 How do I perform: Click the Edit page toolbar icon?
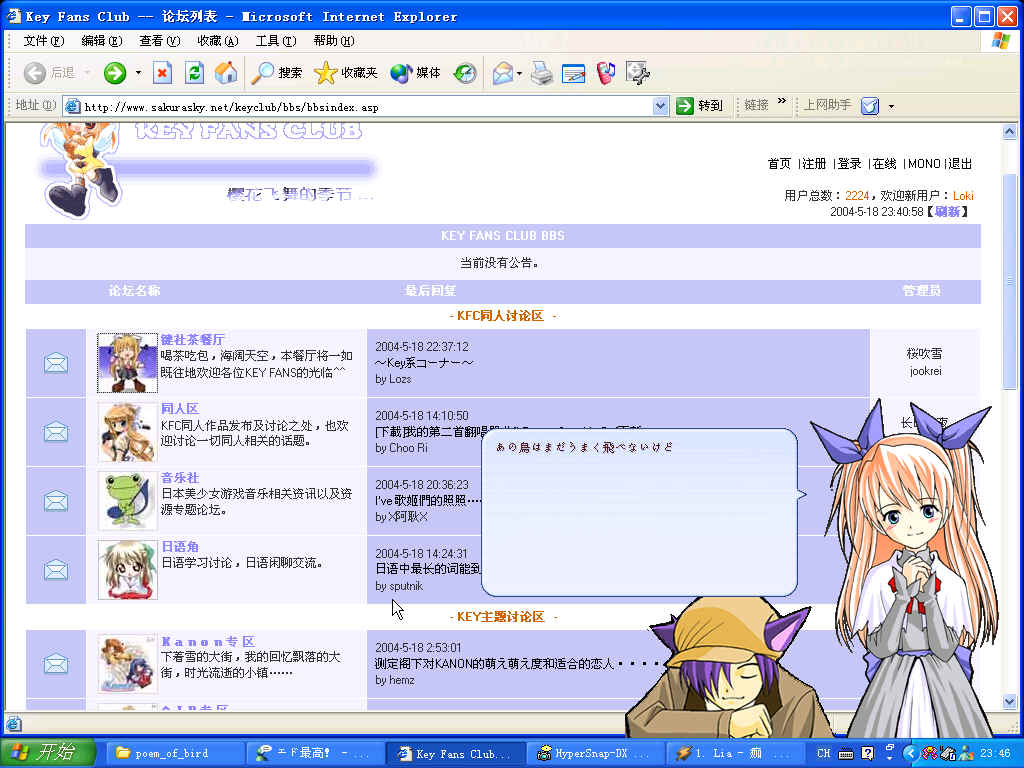[x=573, y=72]
